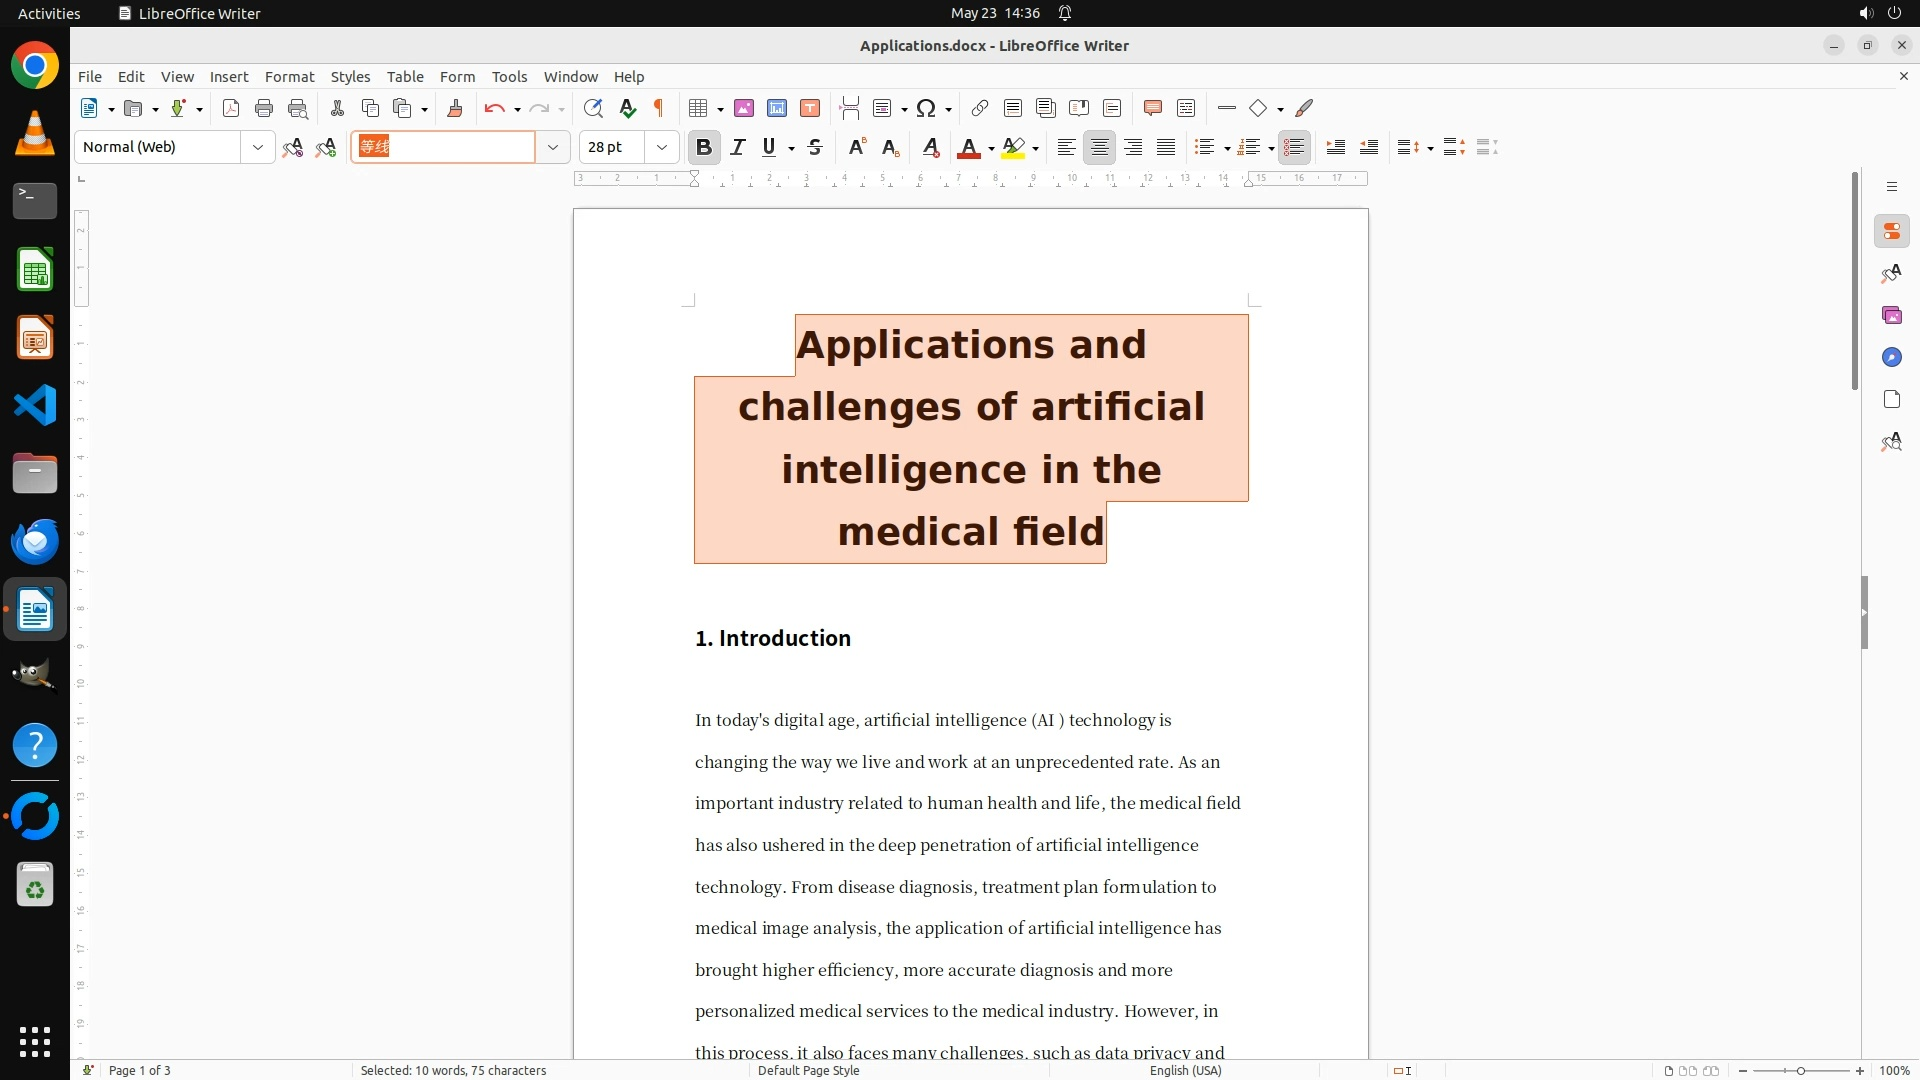Expand the Paragraph Style dropdown
1920x1080 pixels.
(x=258, y=147)
